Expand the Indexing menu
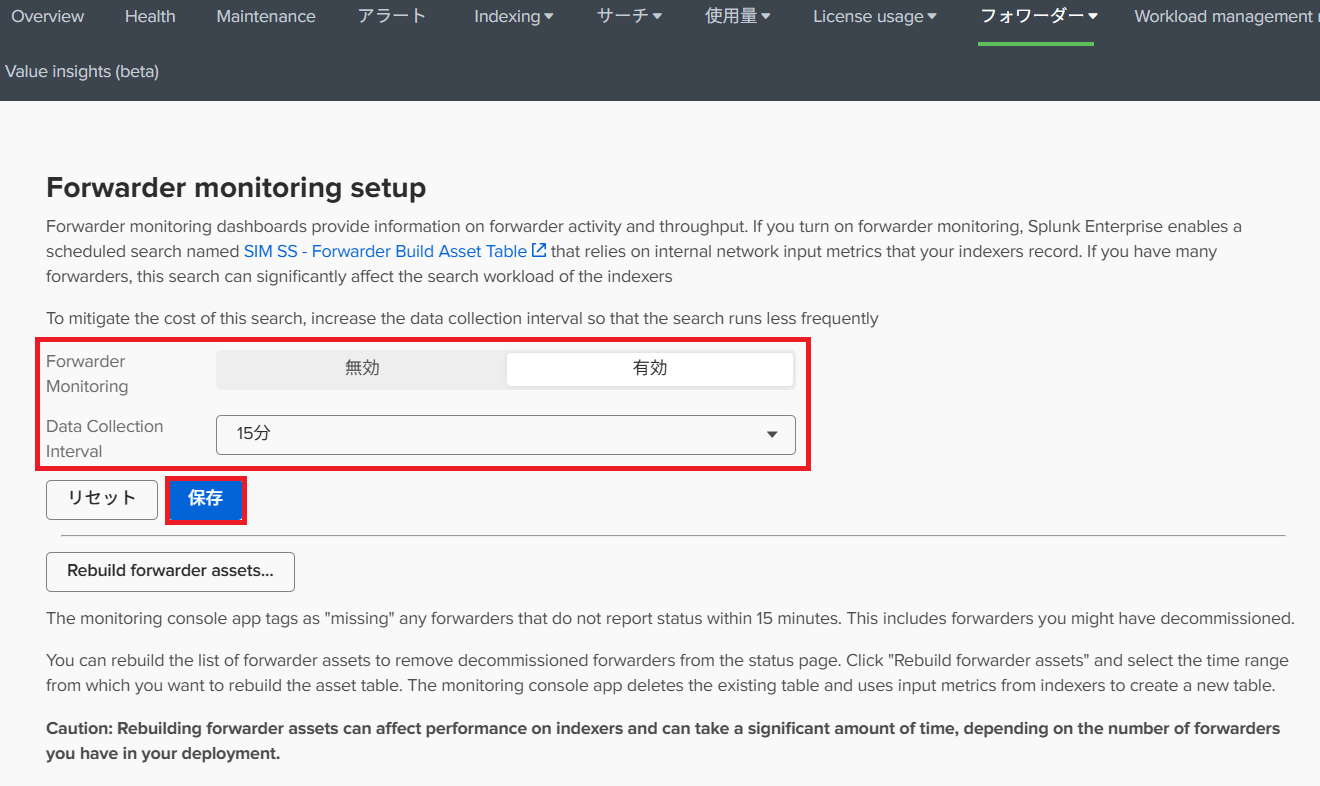The width and height of the screenshot is (1320, 786). (514, 17)
